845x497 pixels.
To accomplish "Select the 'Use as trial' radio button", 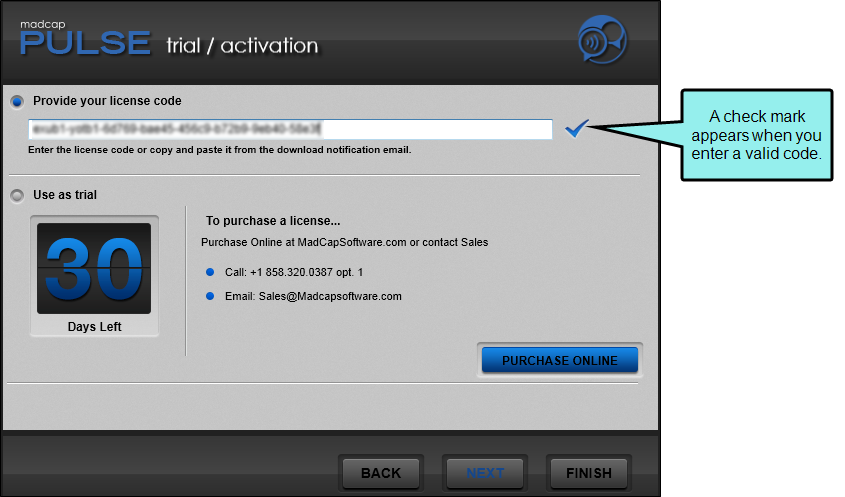I will (x=17, y=195).
